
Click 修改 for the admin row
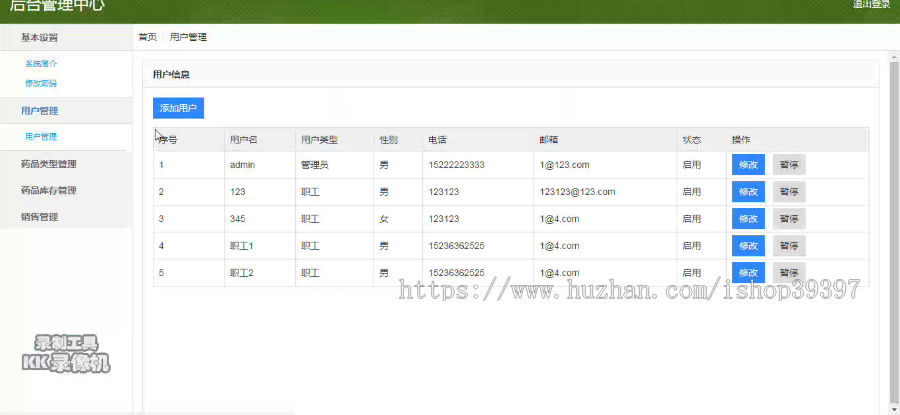748,165
